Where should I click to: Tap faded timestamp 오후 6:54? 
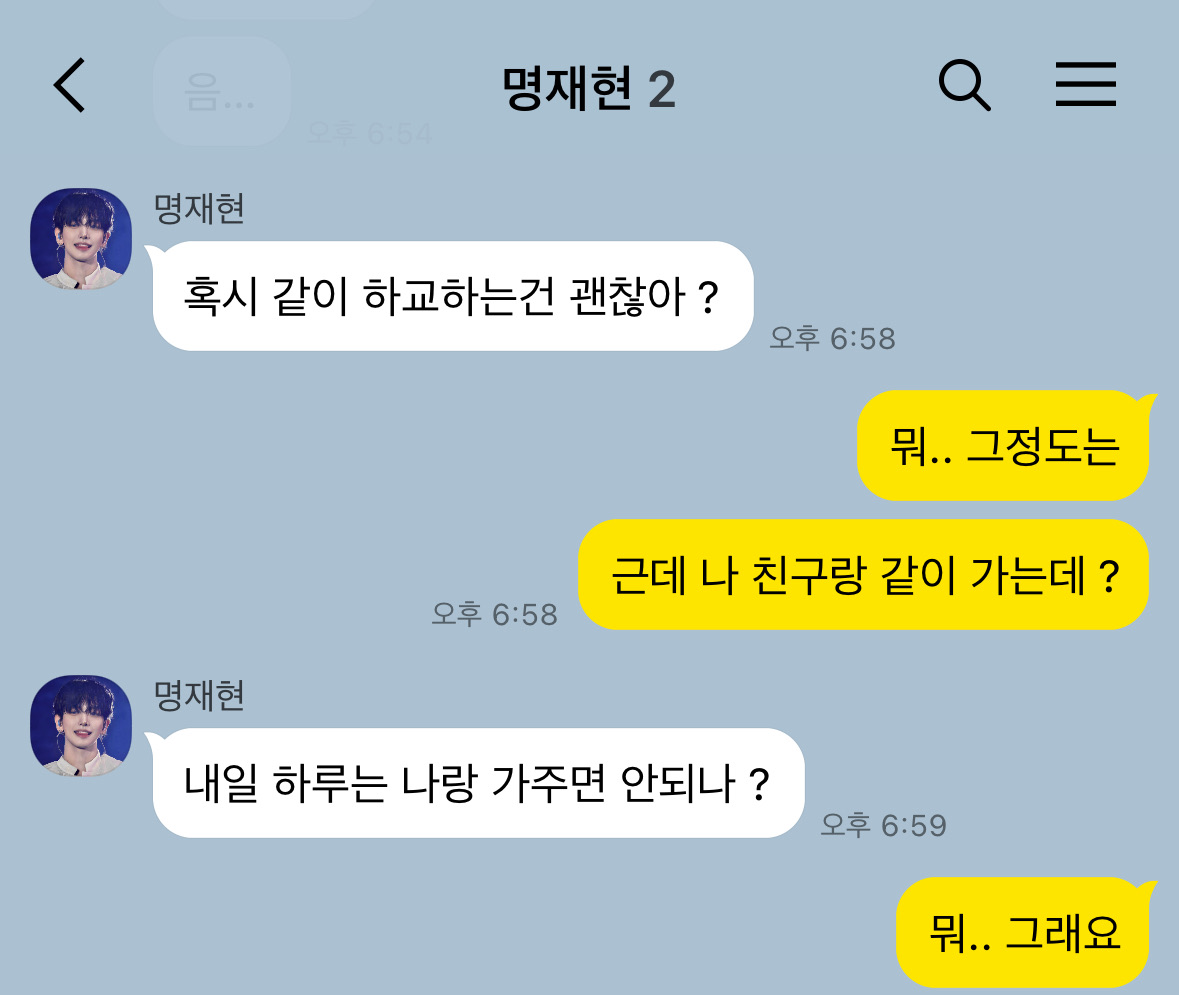(369, 133)
